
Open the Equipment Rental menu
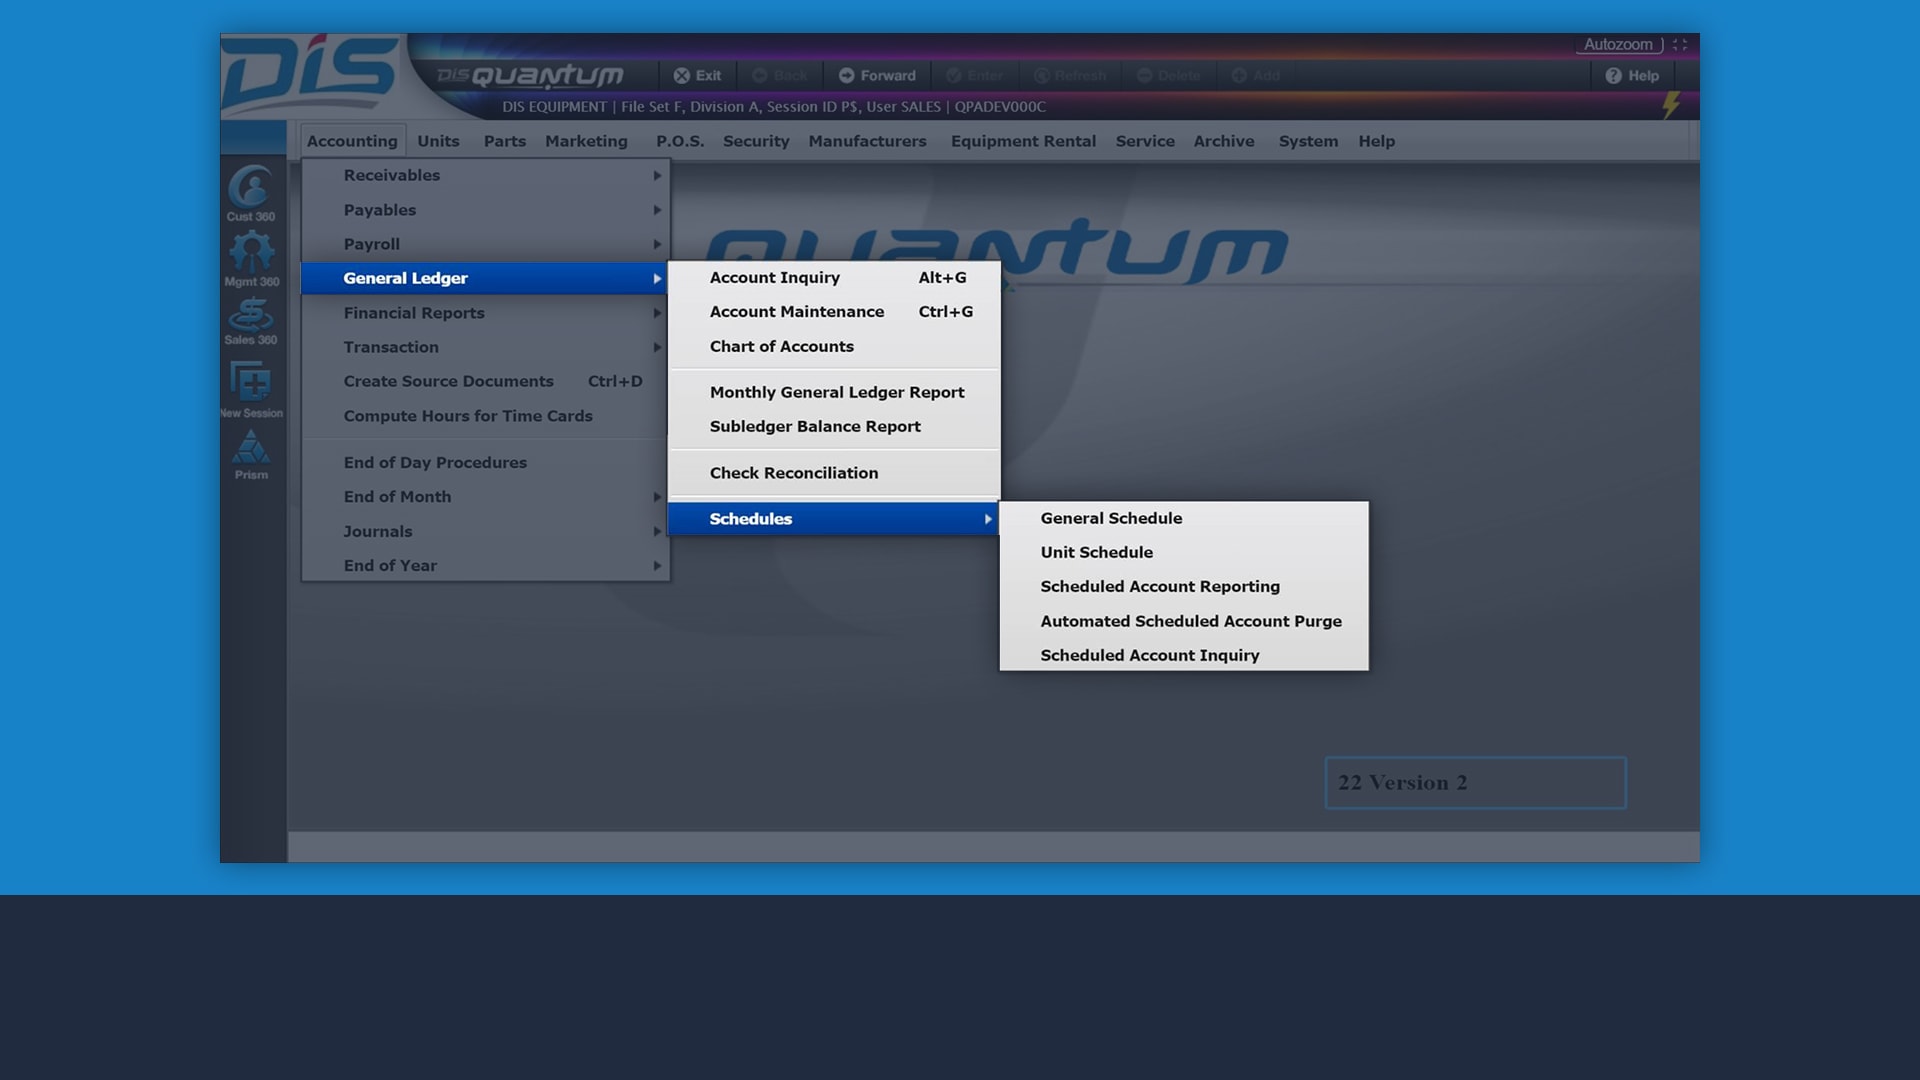click(1023, 141)
